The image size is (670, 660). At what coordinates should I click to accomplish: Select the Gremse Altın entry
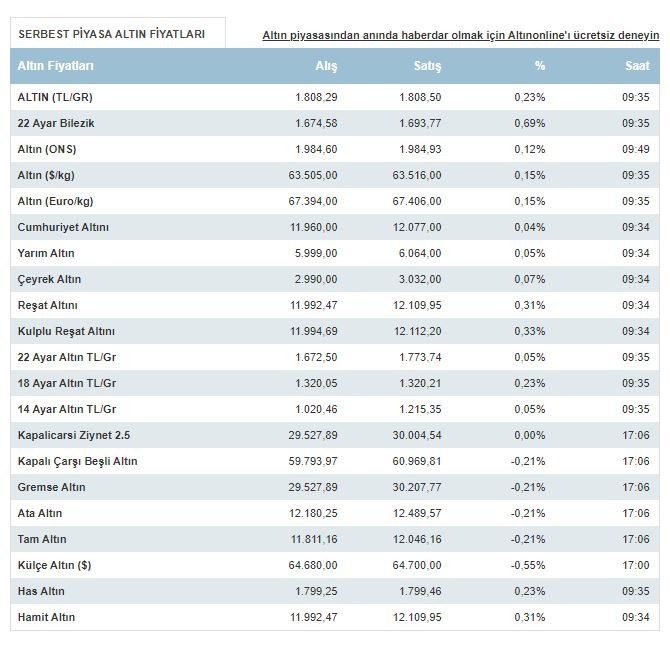point(52,487)
